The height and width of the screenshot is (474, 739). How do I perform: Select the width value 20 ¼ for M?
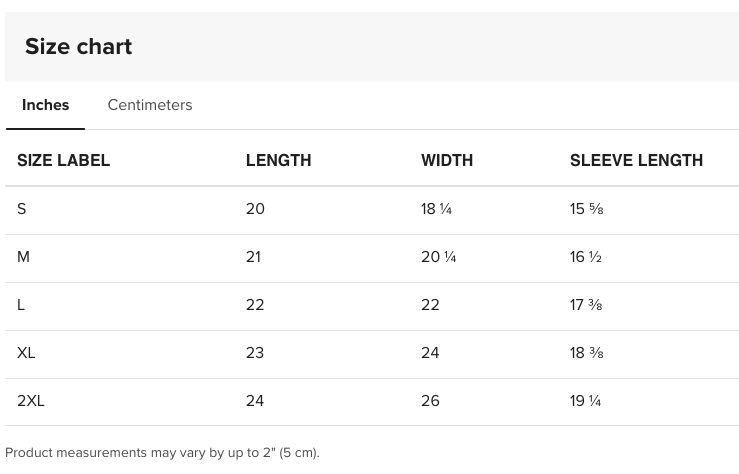[439, 257]
